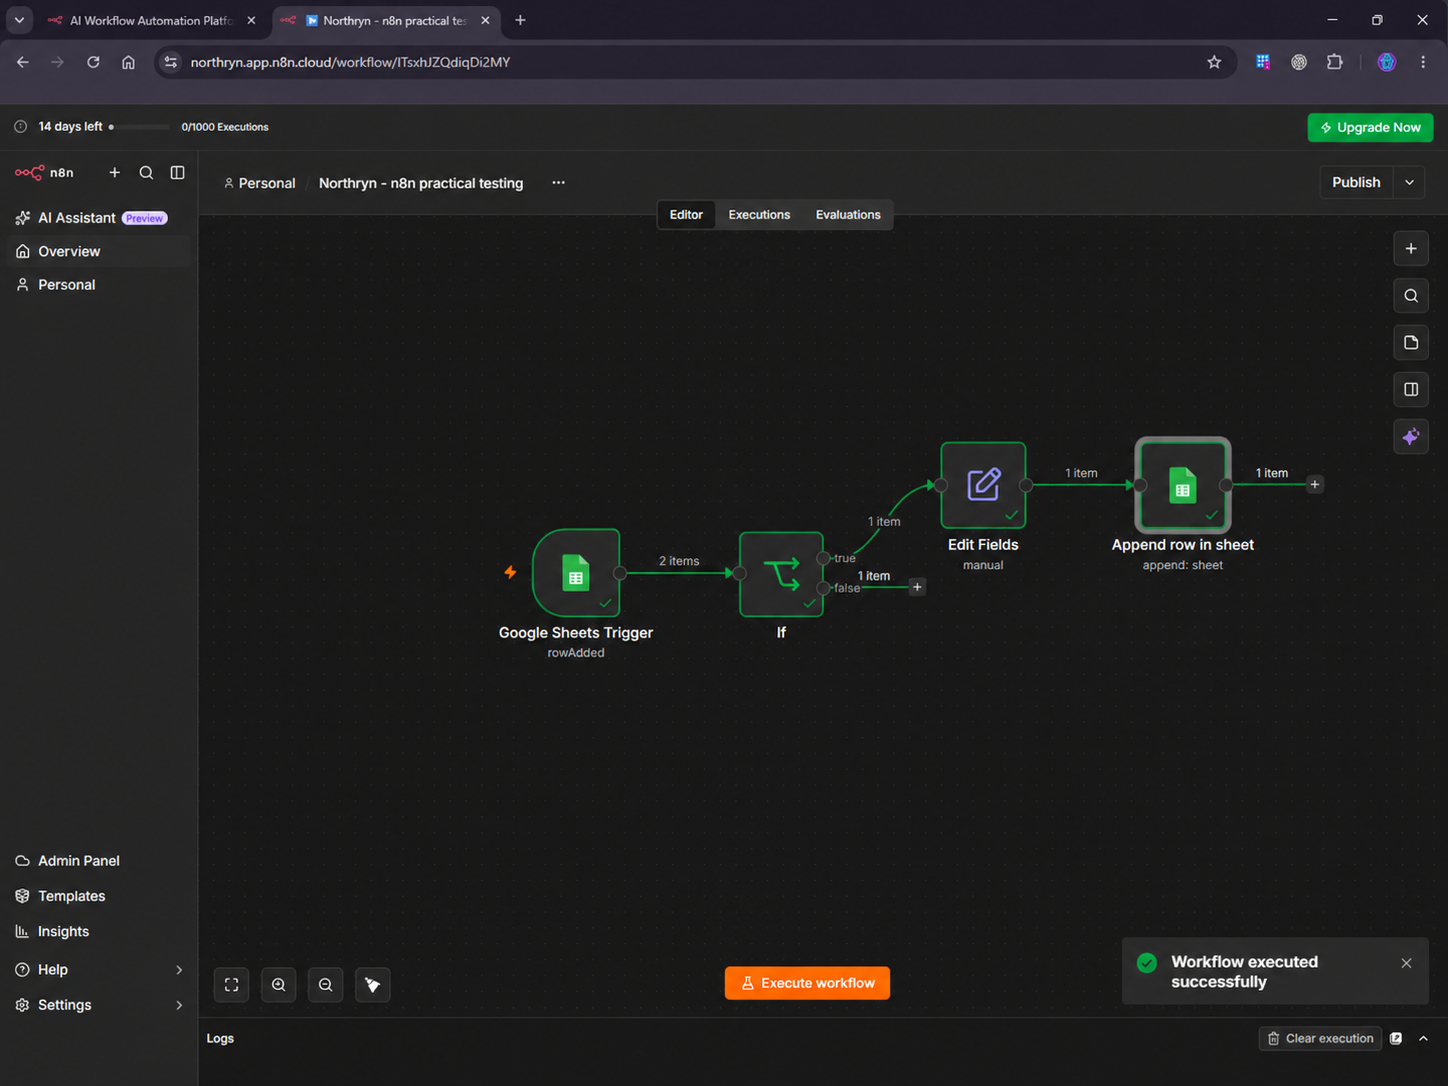Image resolution: width=1448 pixels, height=1086 pixels.
Task: Expand the logs panel chevron
Action: [1423, 1038]
